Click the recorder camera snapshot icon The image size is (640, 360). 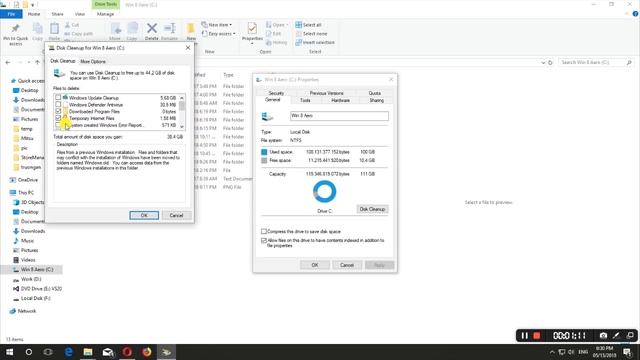(x=603, y=336)
